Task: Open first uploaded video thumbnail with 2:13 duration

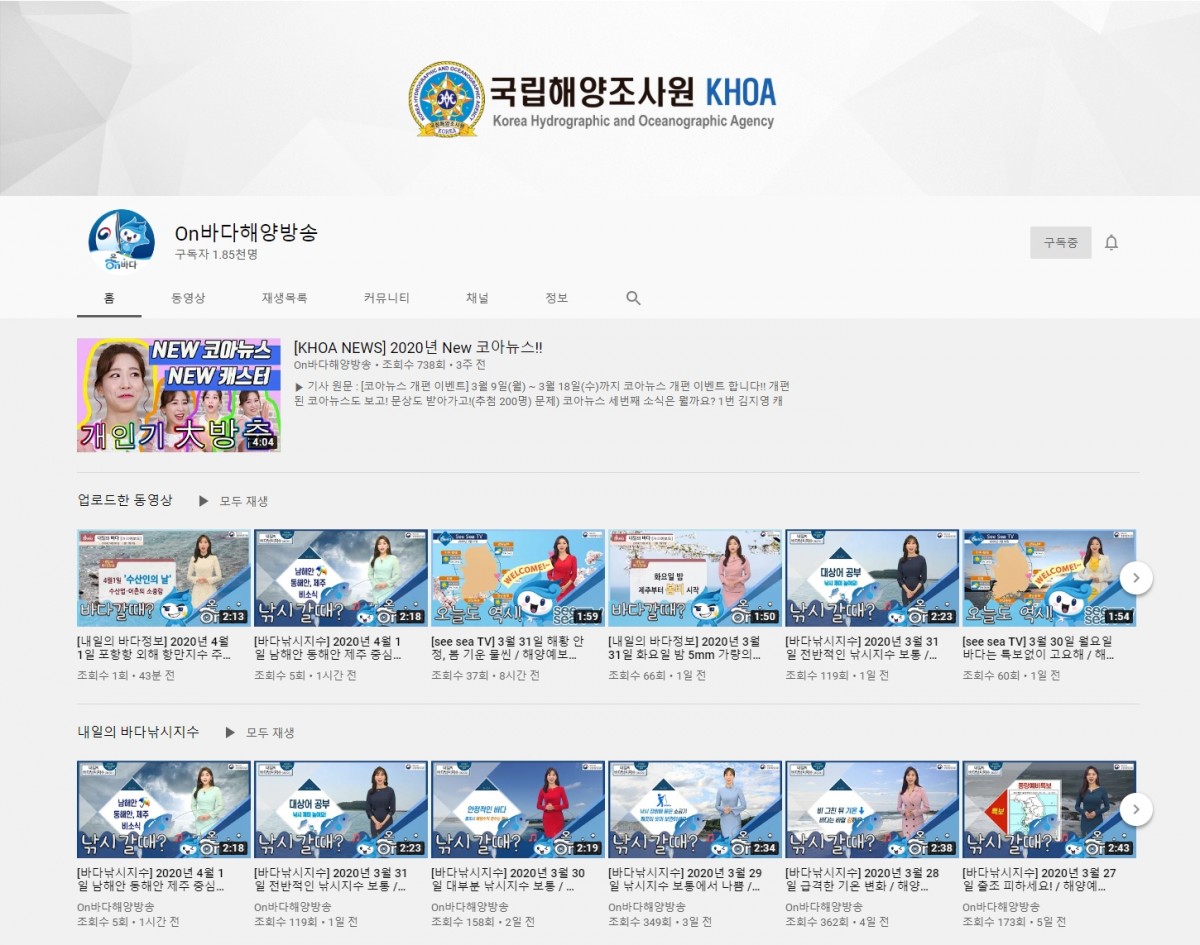Action: 164,578
